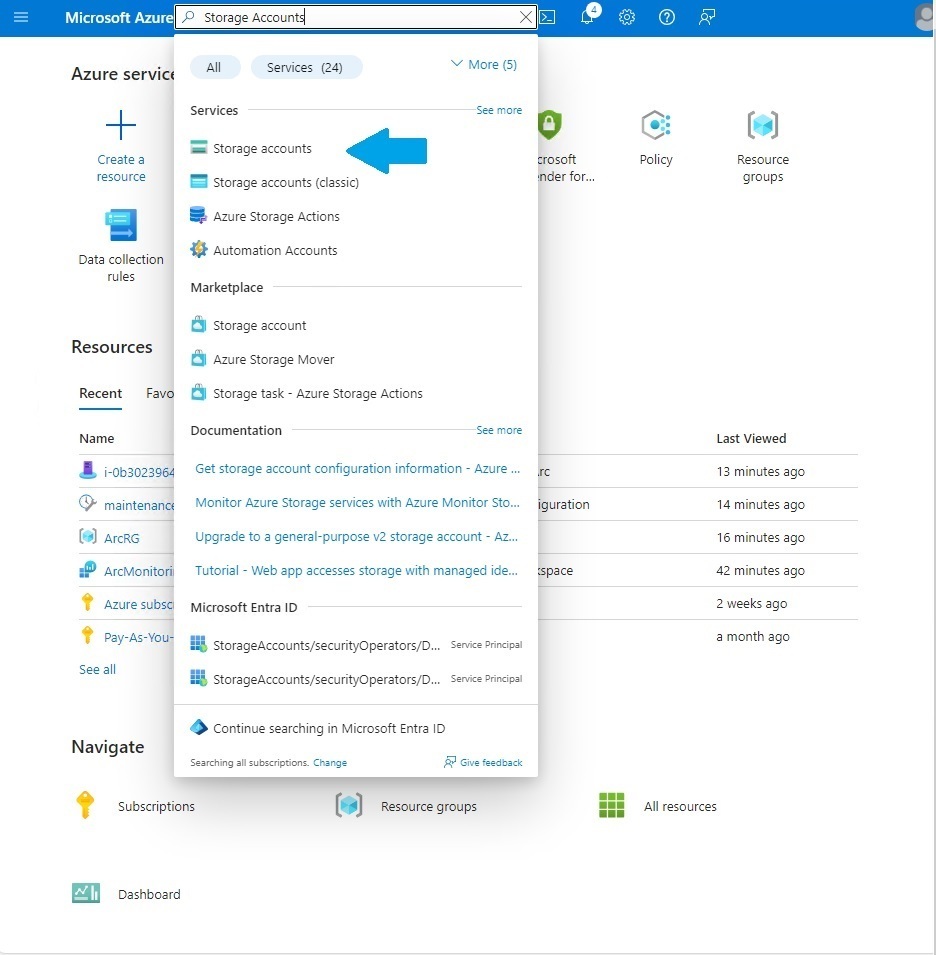936x955 pixels.
Task: Click the Storage accounts (classic) icon
Action: [199, 181]
